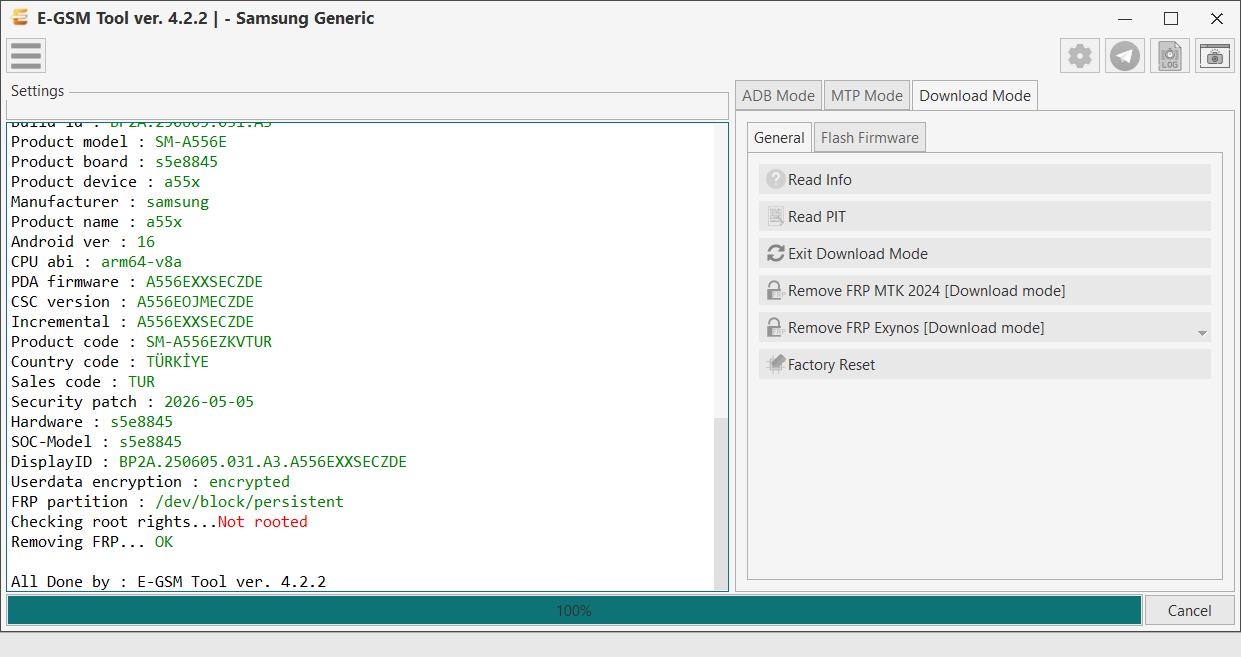
Task: Switch to the MTP Mode tab
Action: click(867, 96)
